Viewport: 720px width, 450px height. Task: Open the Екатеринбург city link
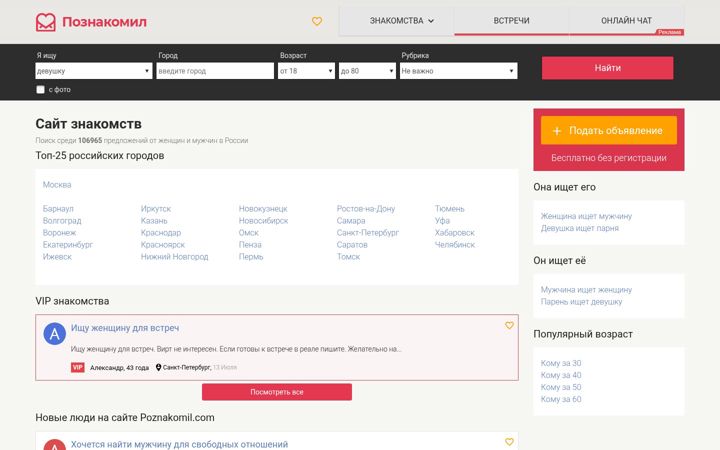[68, 245]
